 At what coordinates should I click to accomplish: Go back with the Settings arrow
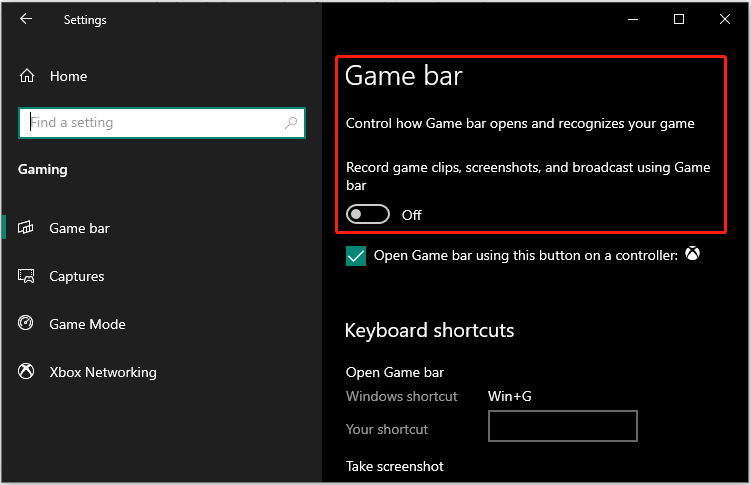coord(26,19)
